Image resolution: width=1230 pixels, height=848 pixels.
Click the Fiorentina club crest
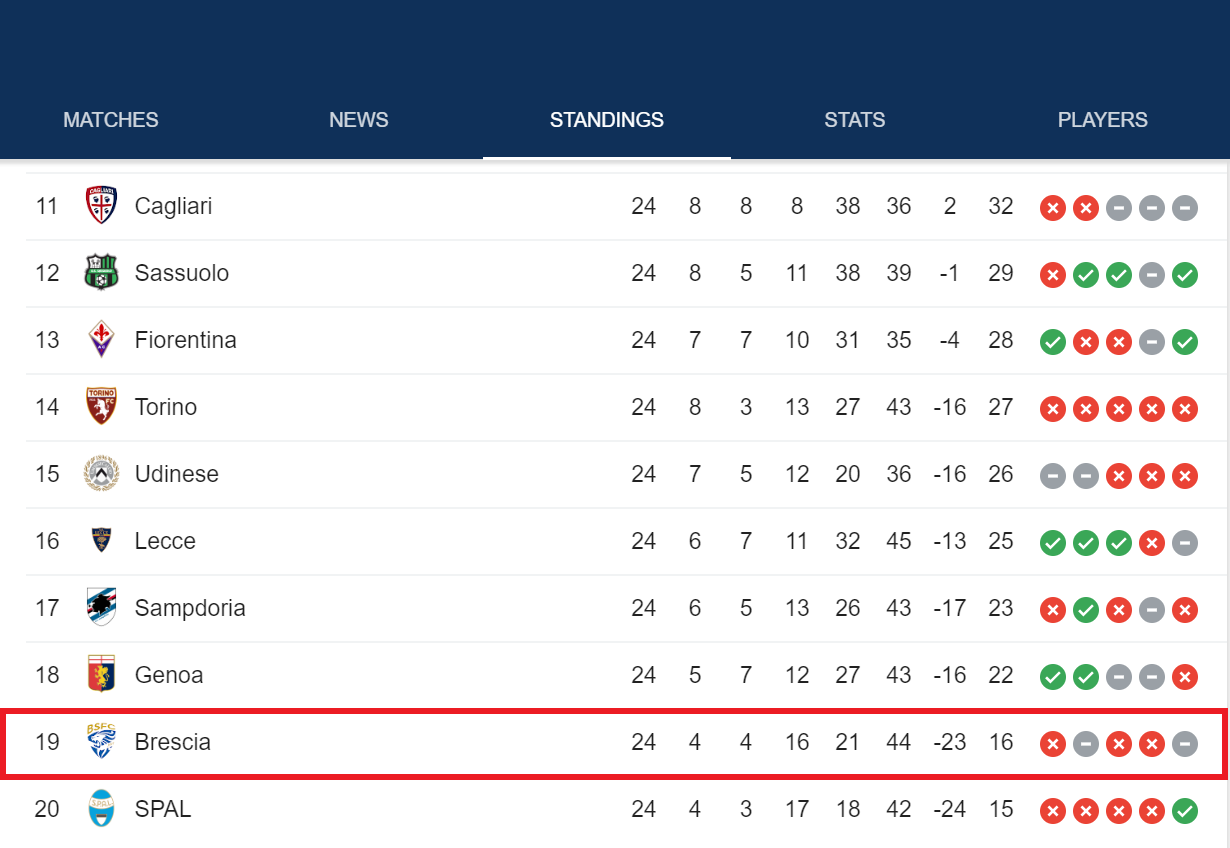[101, 340]
